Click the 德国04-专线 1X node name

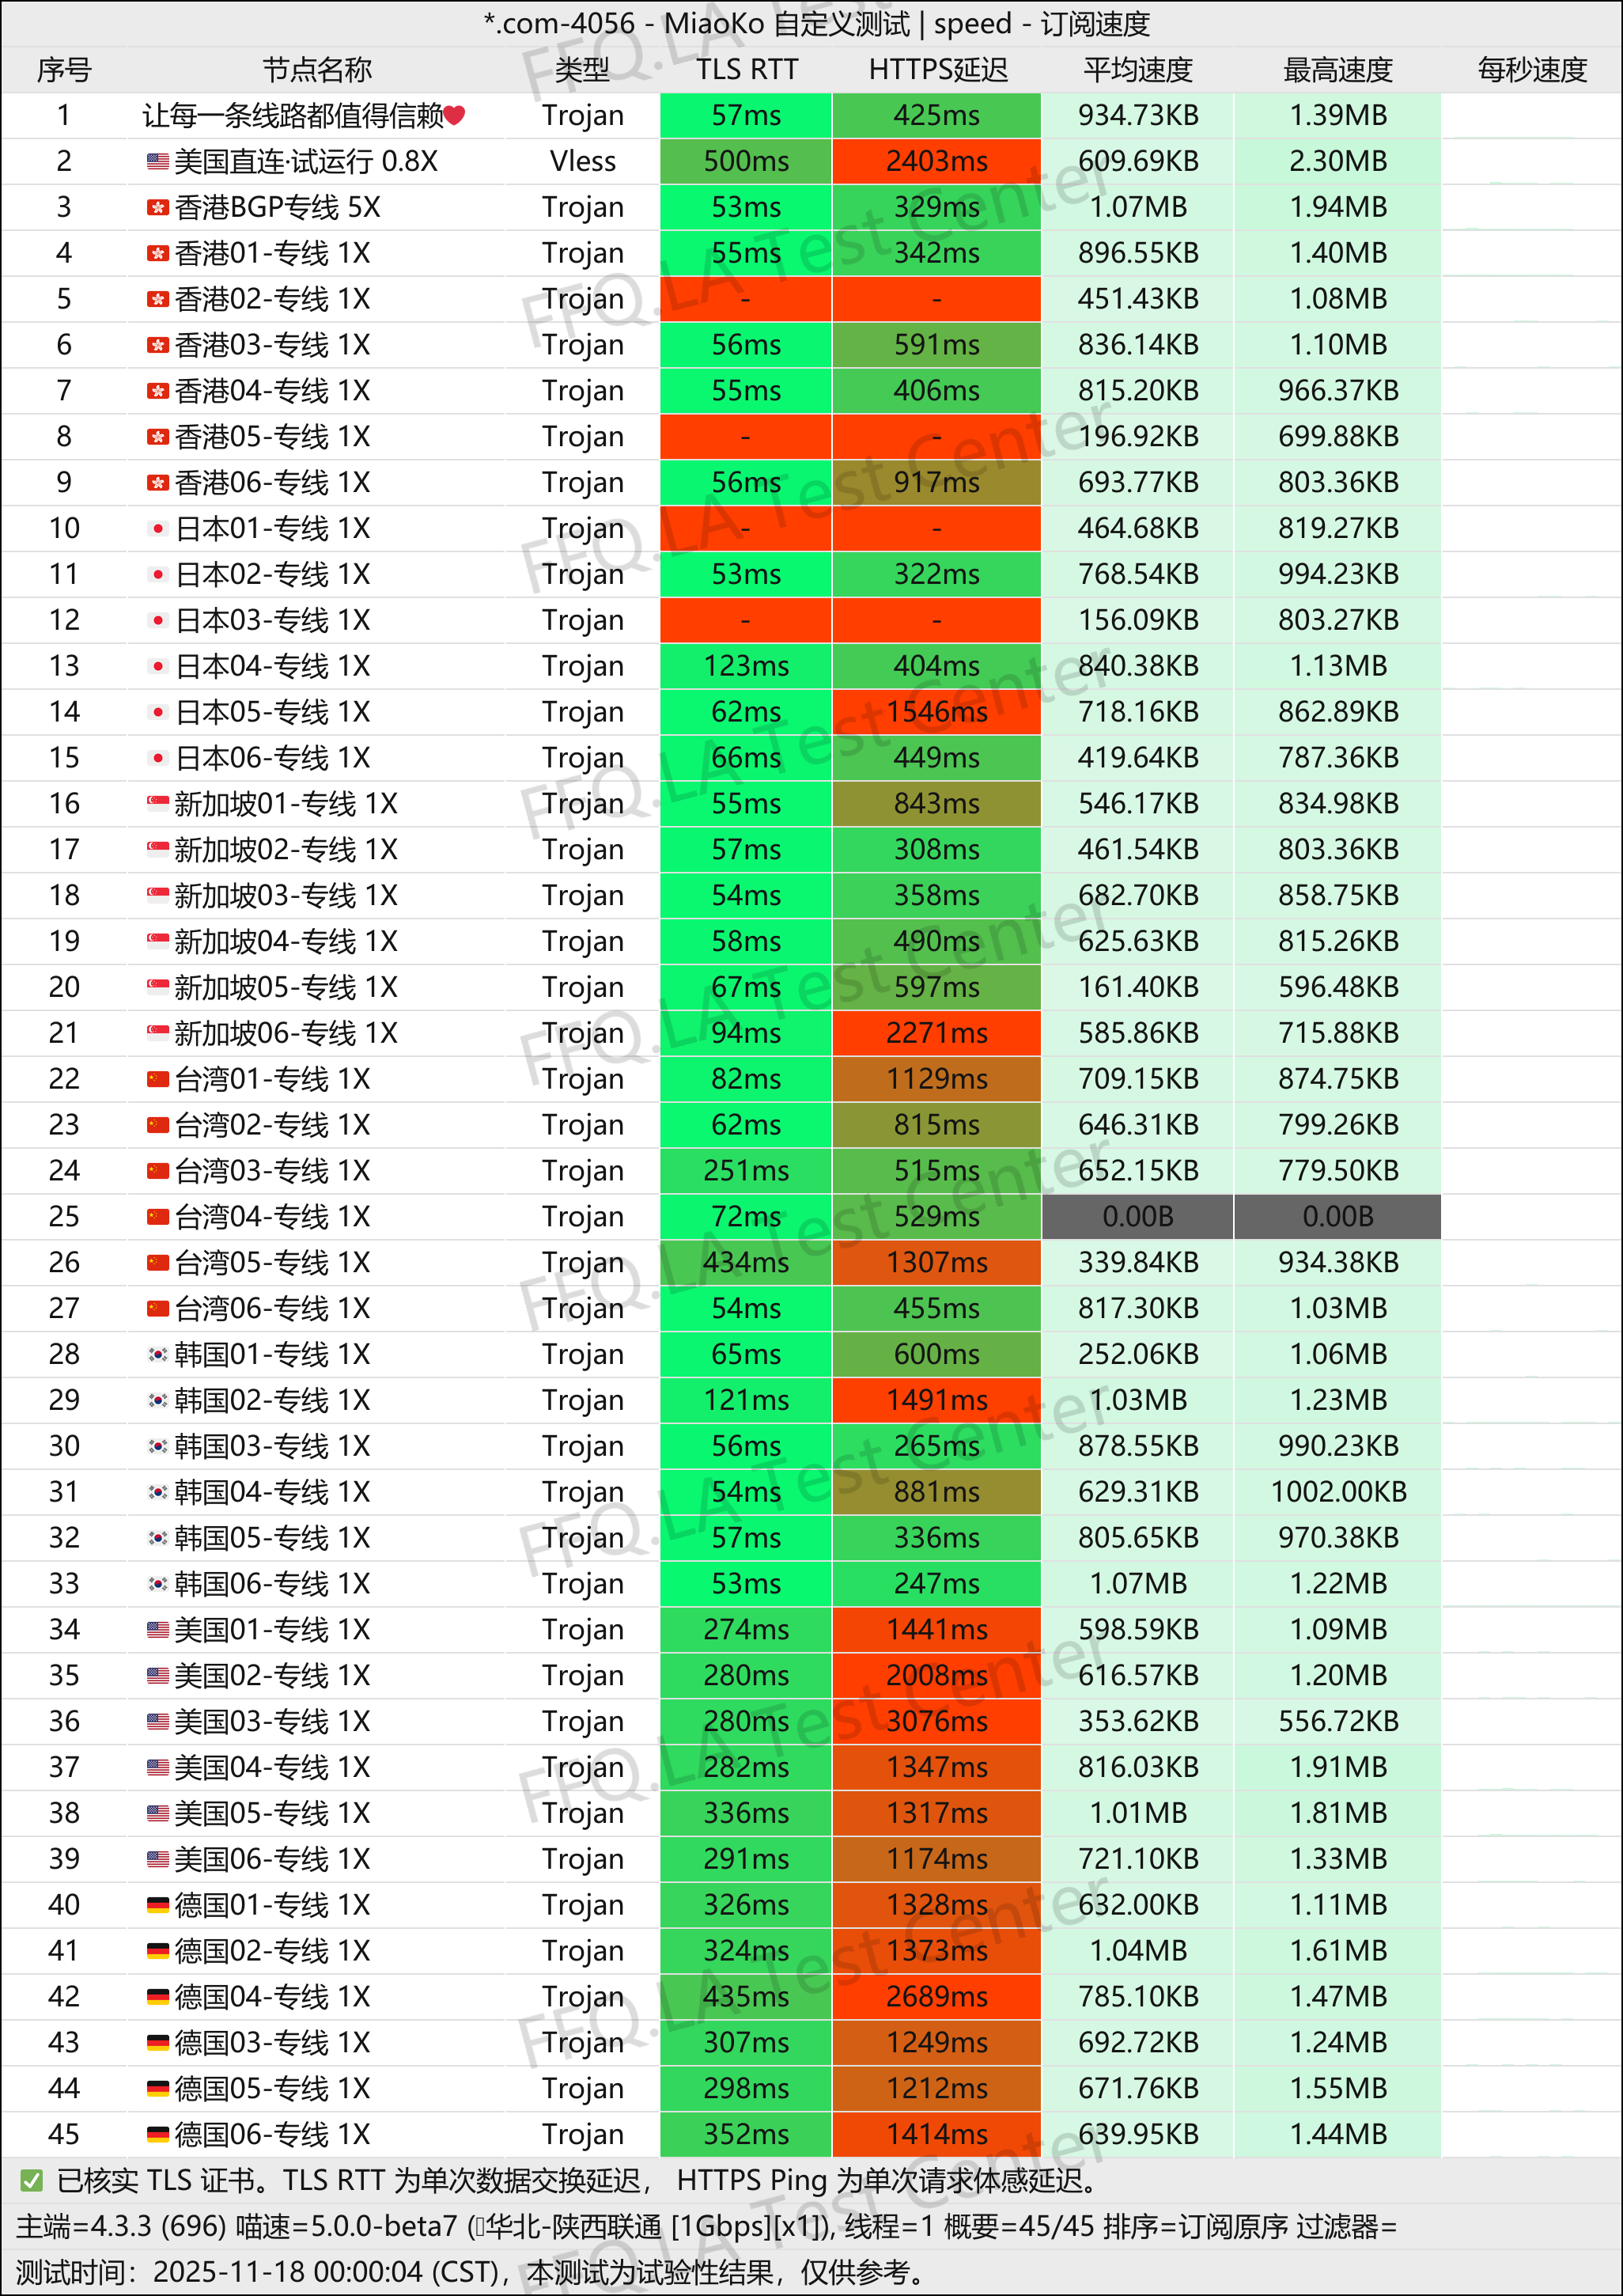click(x=272, y=1997)
